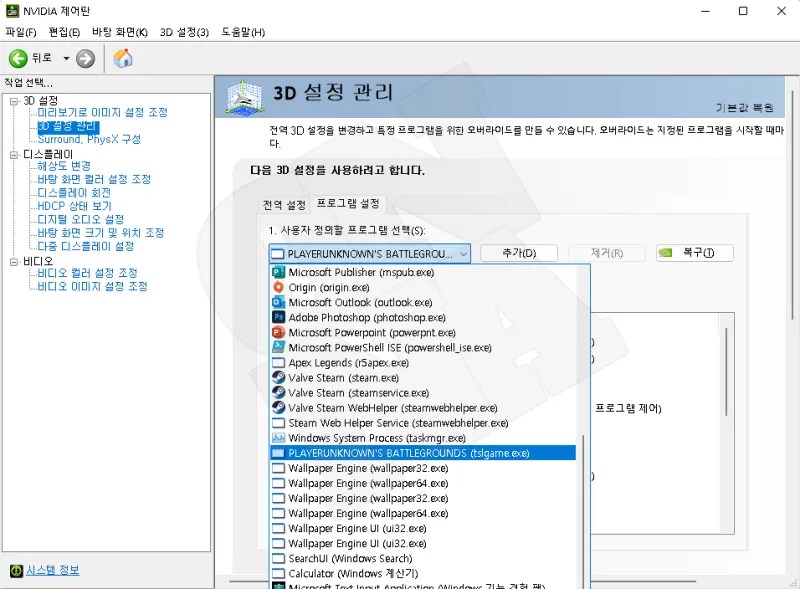Image resolution: width=800 pixels, height=589 pixels.
Task: Open 시스템 정보 link
Action: coord(53,571)
